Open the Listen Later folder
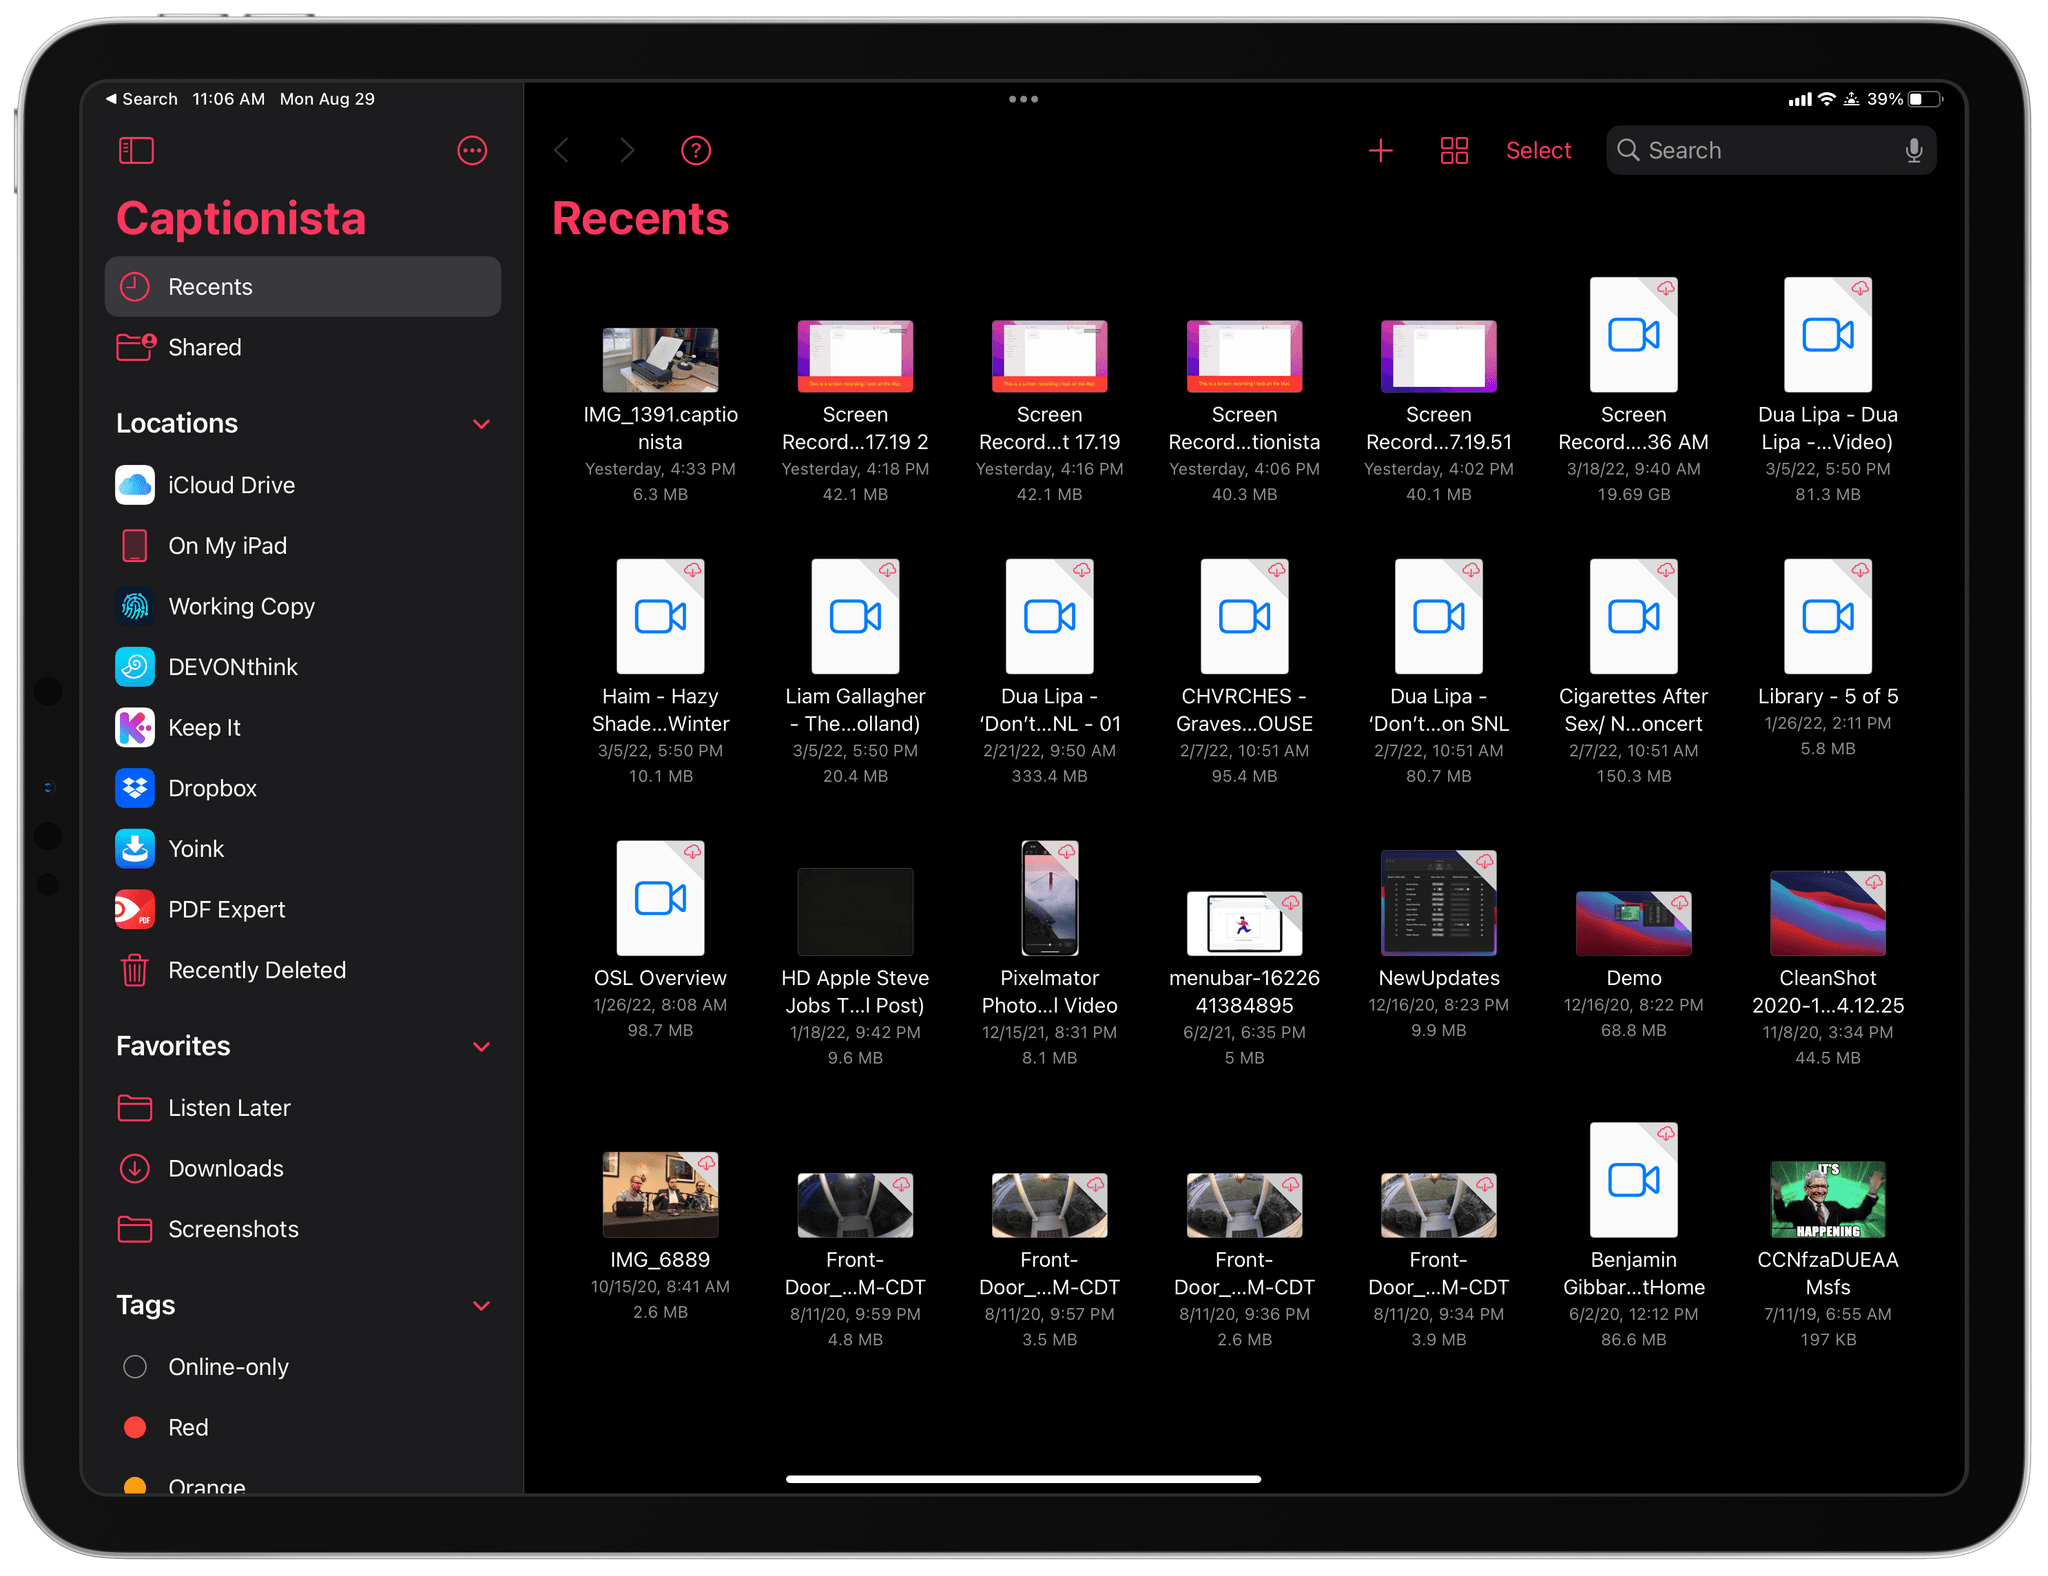 pyautogui.click(x=303, y=1108)
